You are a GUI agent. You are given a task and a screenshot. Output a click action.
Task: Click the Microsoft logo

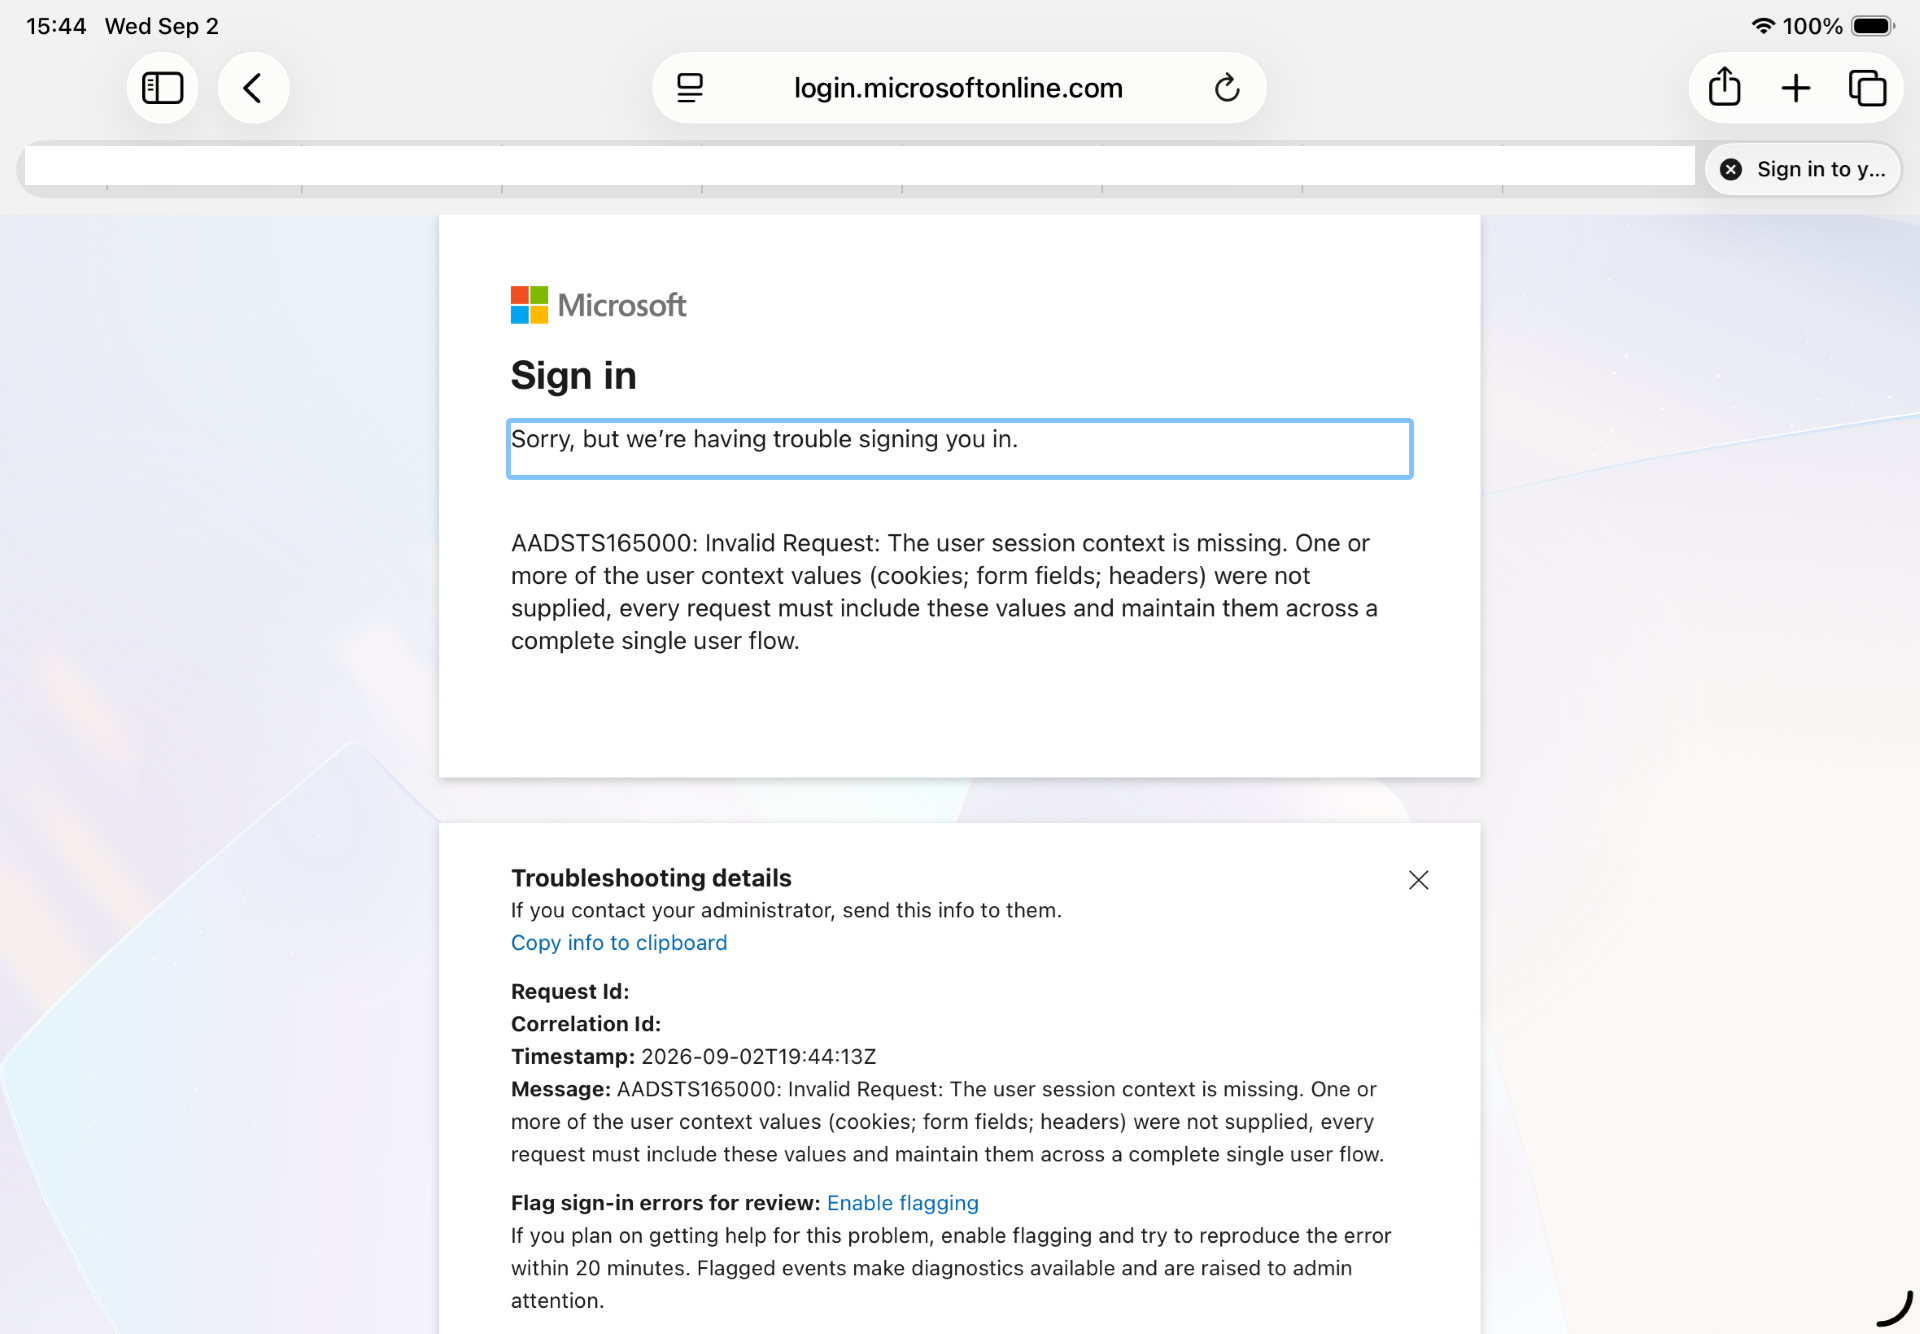click(x=598, y=305)
